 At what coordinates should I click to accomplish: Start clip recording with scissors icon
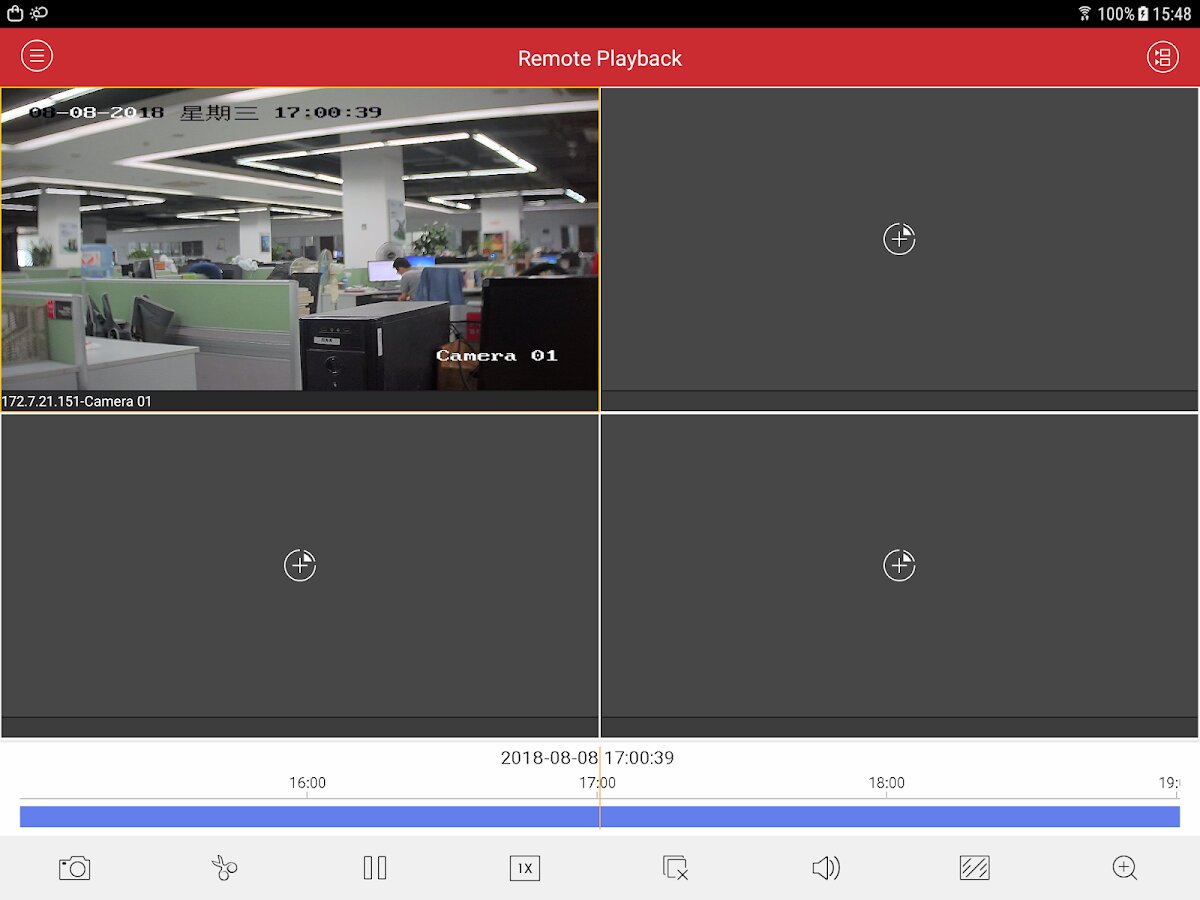coord(224,868)
